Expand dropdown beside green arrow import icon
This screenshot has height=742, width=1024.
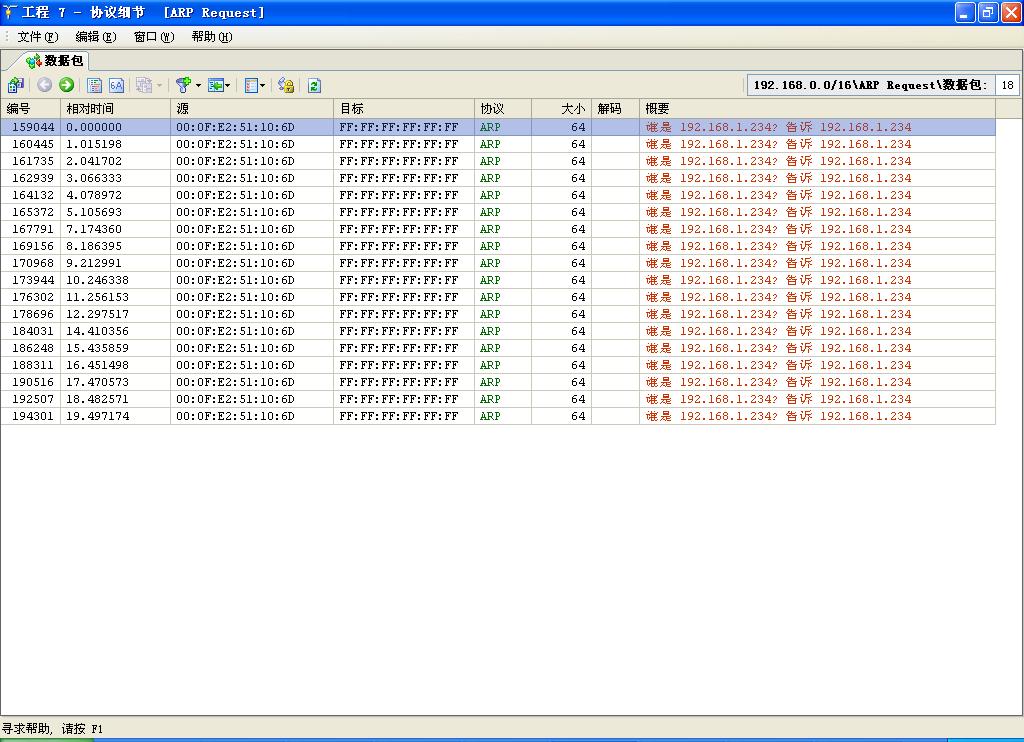click(x=229, y=86)
